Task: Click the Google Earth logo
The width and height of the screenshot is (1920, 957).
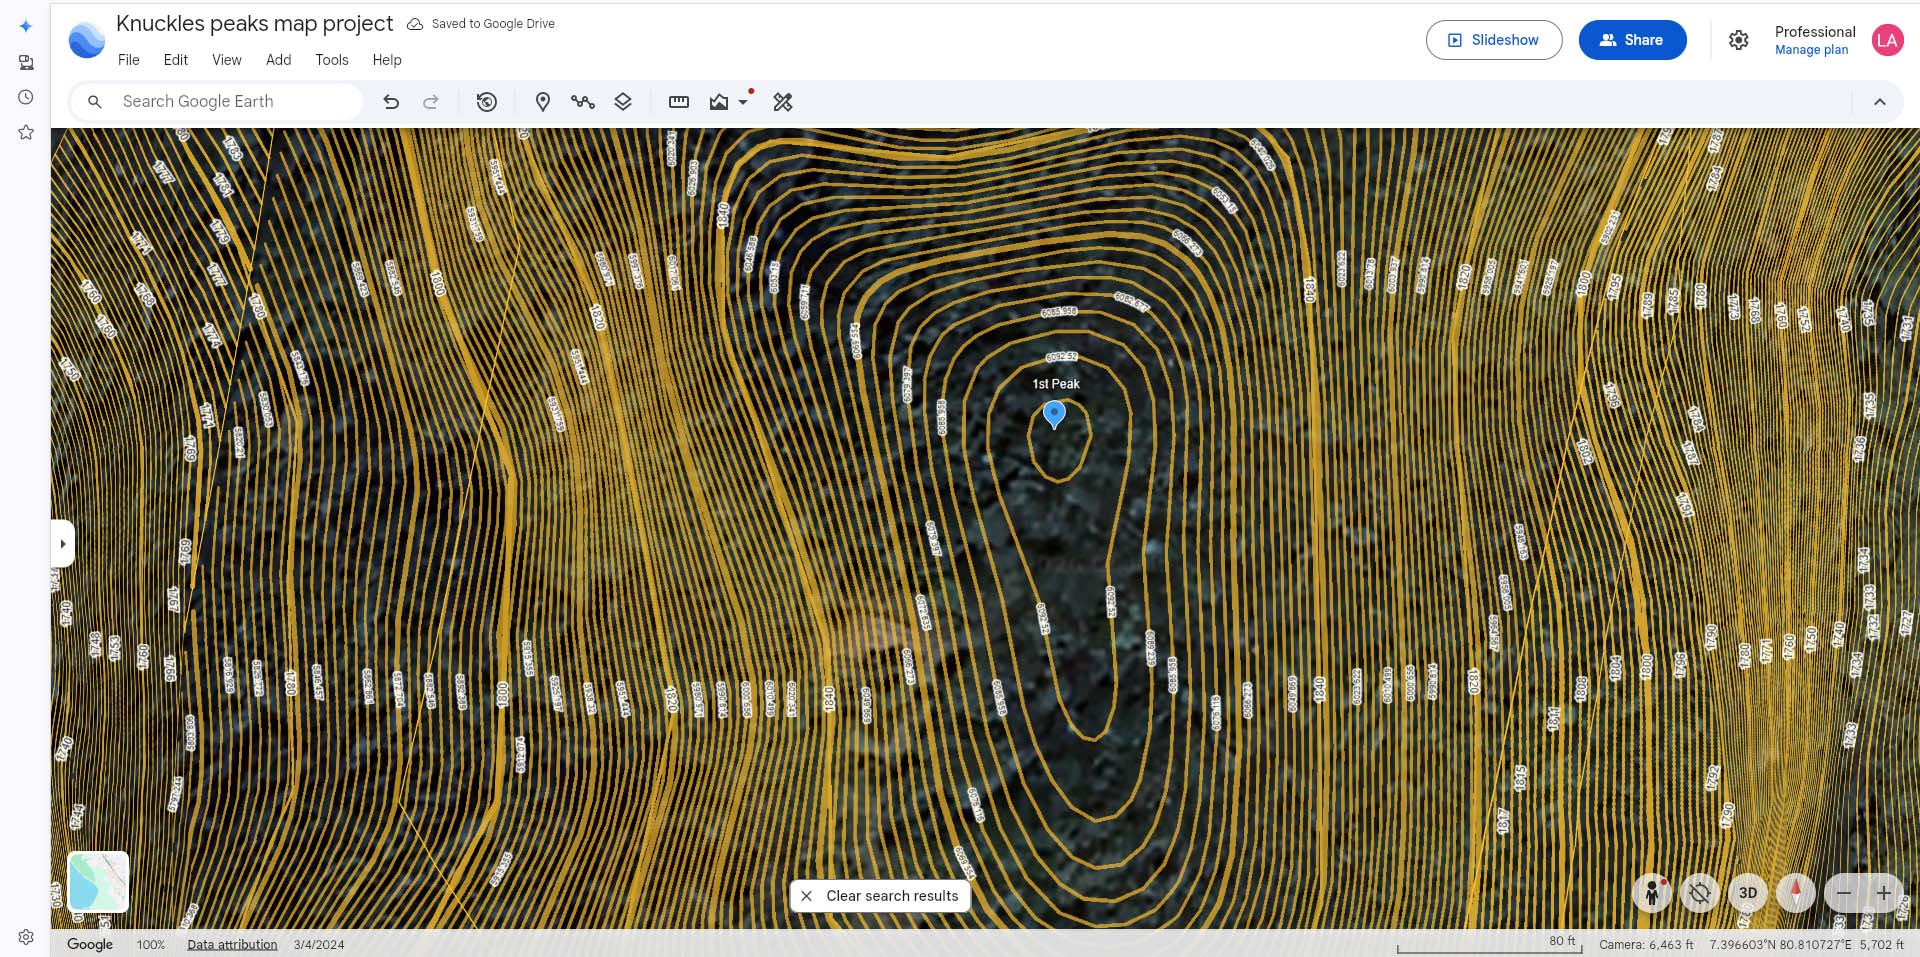Action: tap(87, 41)
